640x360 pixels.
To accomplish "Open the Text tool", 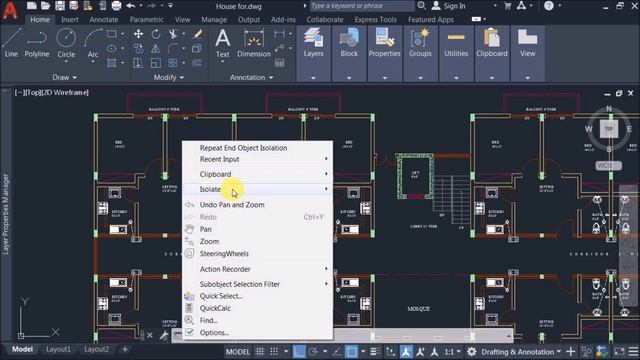I will coord(222,43).
